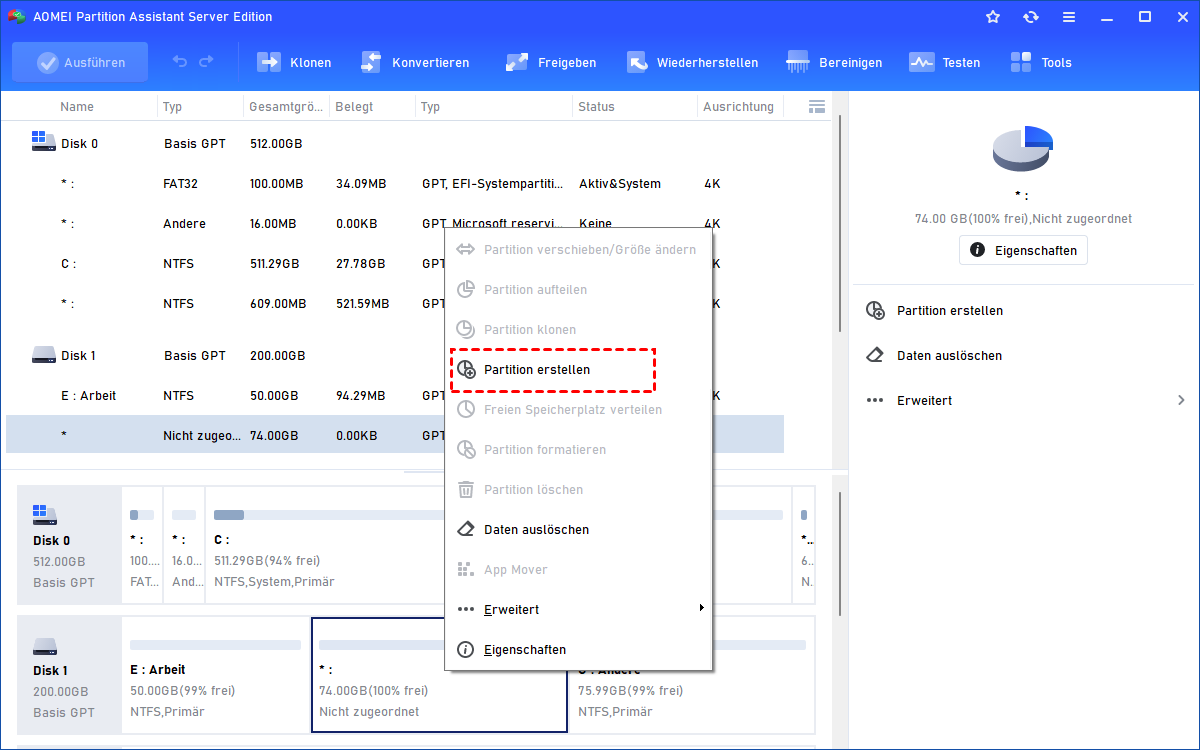The height and width of the screenshot is (750, 1200).
Task: Choose App Mover in context menu
Action: click(x=578, y=569)
